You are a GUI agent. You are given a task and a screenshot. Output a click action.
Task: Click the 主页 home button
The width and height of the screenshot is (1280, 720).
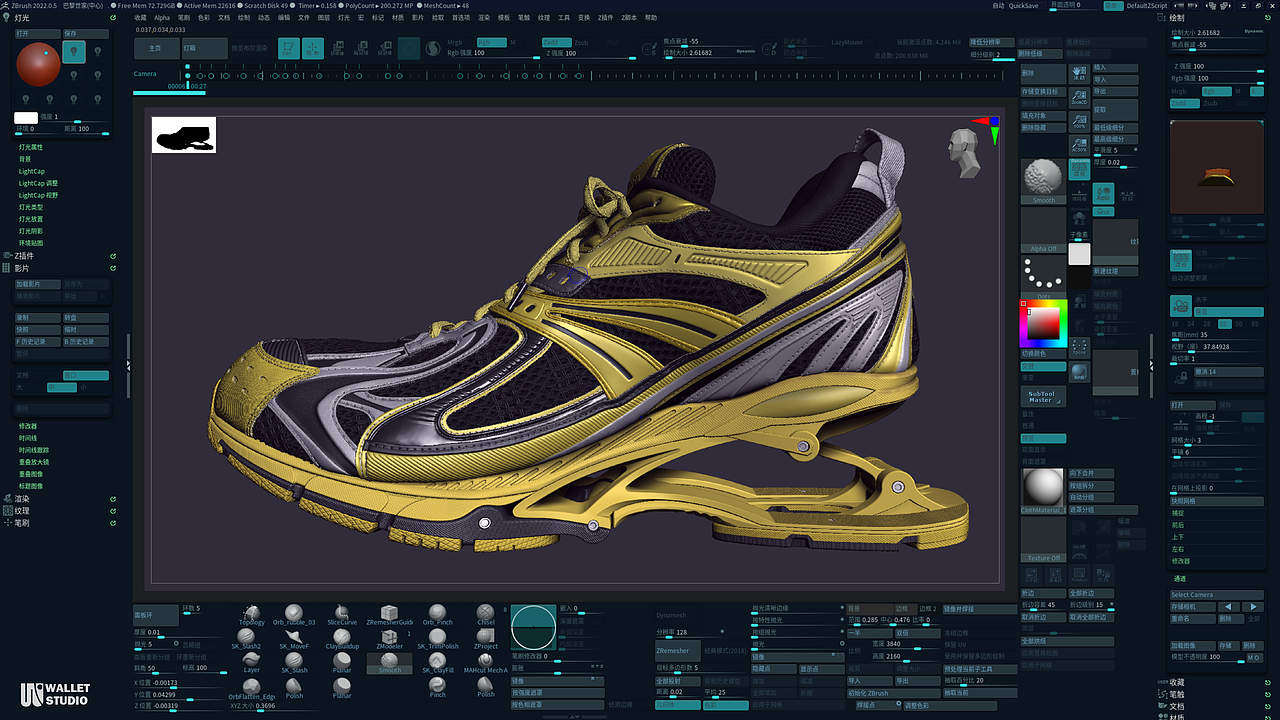pyautogui.click(x=155, y=48)
